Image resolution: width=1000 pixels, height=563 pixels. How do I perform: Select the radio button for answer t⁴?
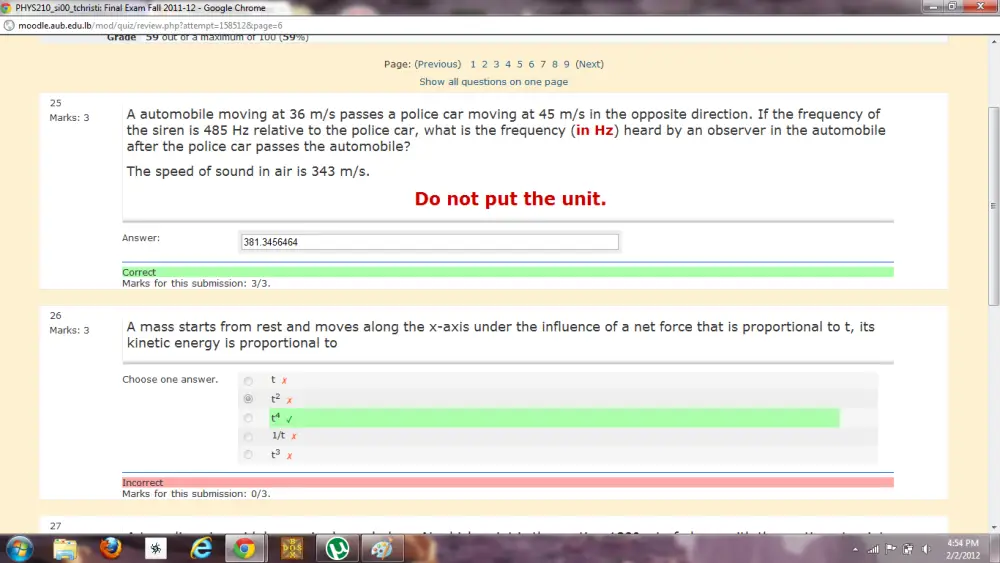[248, 418]
